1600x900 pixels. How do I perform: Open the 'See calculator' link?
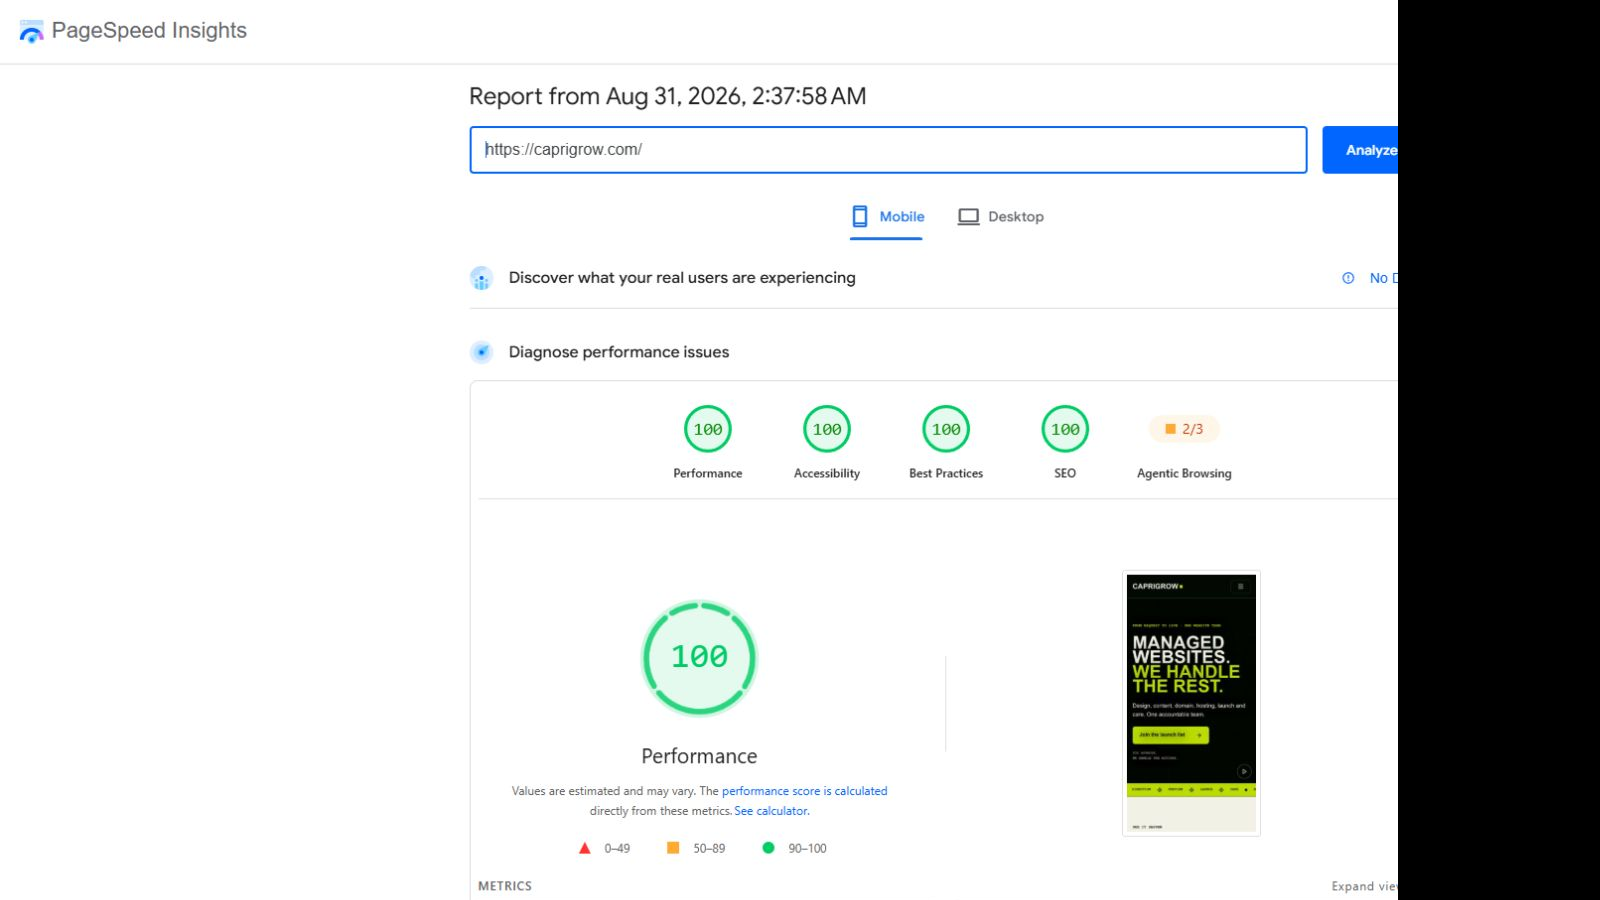pyautogui.click(x=771, y=811)
